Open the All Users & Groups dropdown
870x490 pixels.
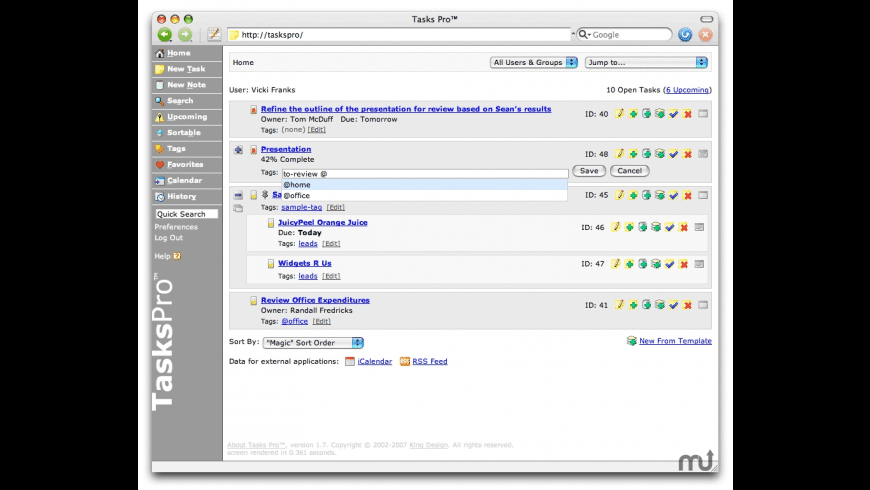click(534, 62)
